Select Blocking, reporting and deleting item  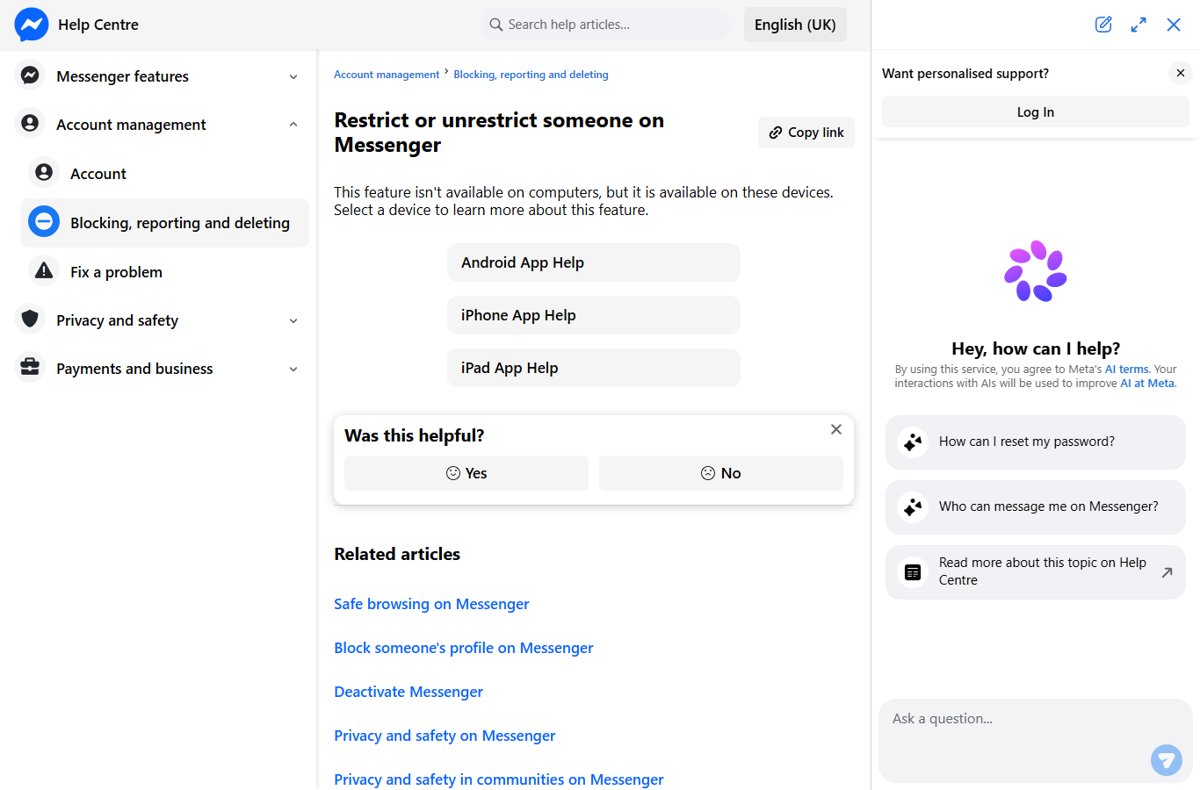(165, 222)
